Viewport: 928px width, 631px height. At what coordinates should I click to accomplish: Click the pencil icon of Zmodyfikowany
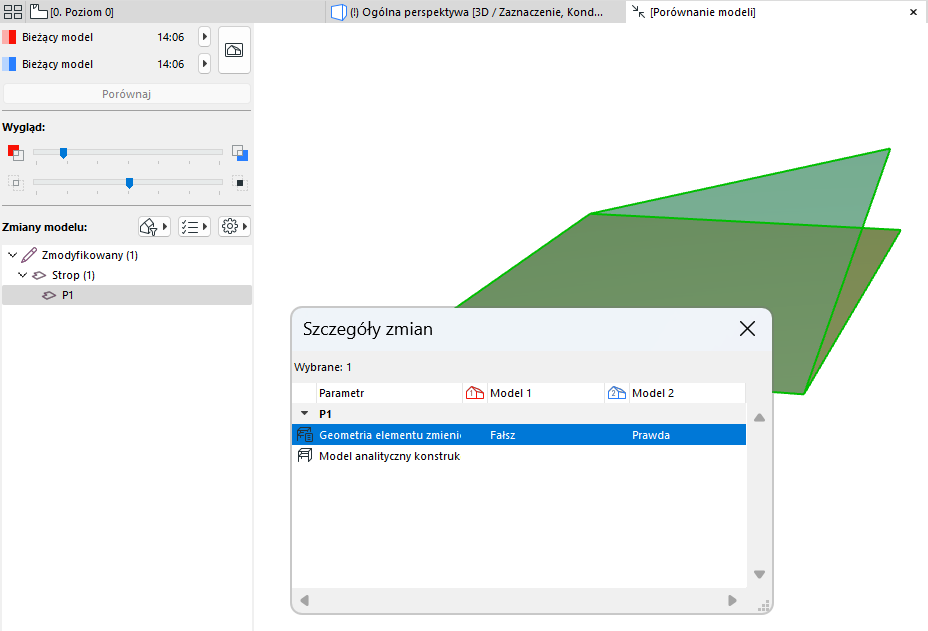click(29, 255)
